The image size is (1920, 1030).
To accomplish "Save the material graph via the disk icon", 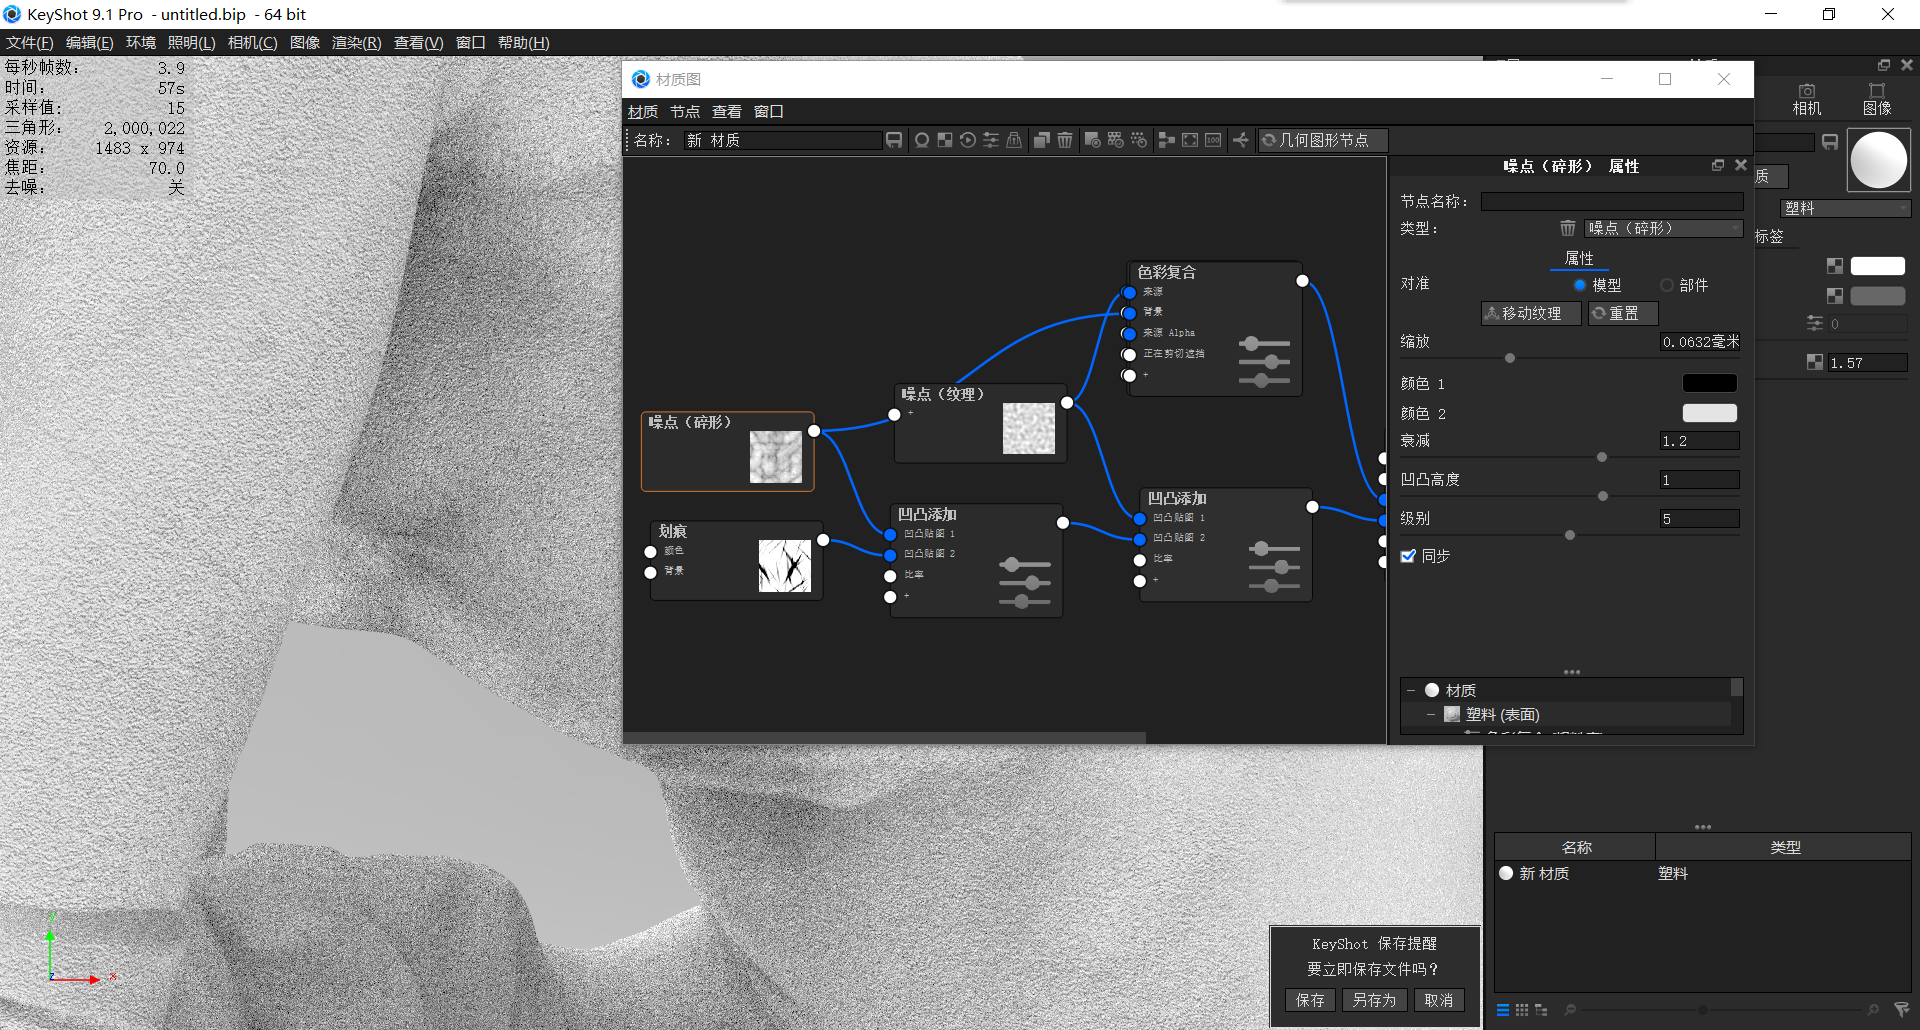I will click(894, 140).
